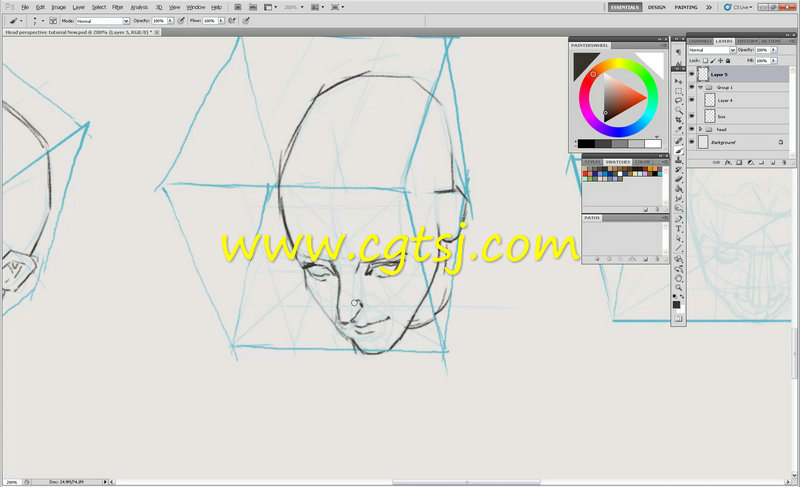
Task: Toggle Lock position icon
Action: [x=720, y=61]
